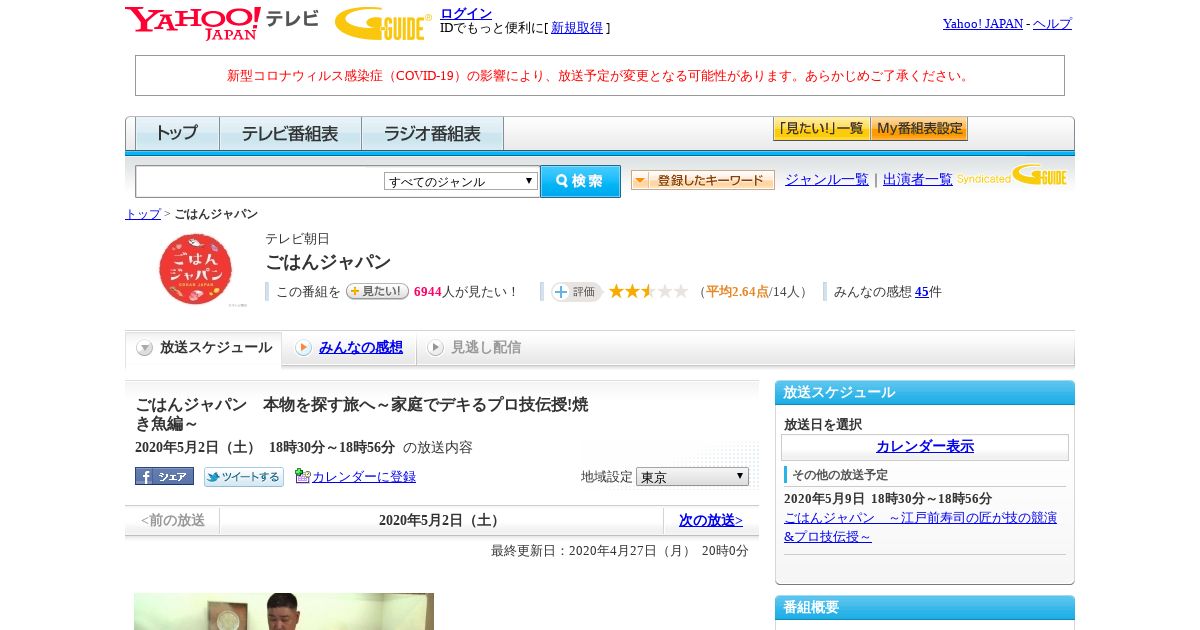Open the 地域設定 東京 region dropdown
The image size is (1200, 630).
coord(692,477)
